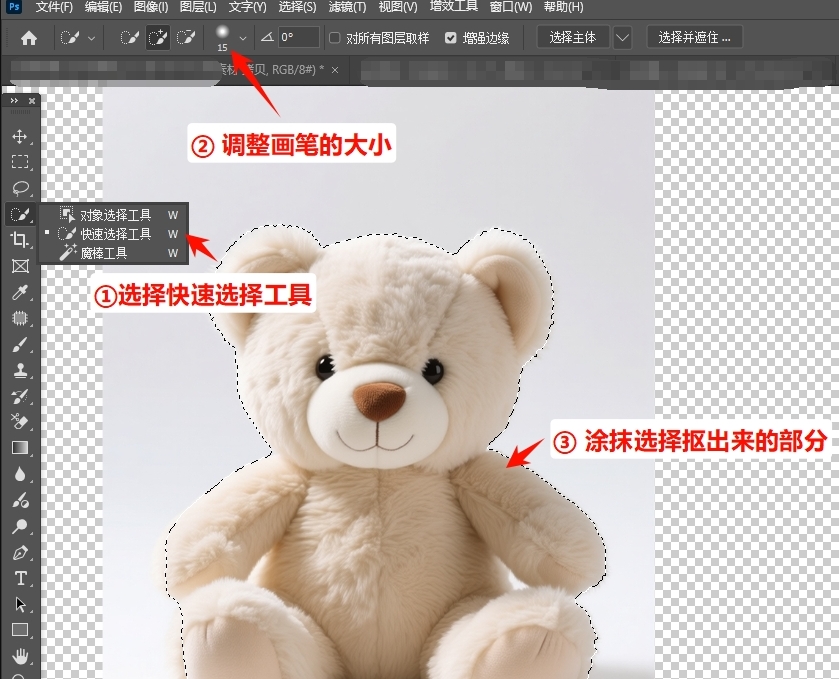The width and height of the screenshot is (839, 679).
Task: Enable 对所有图层取样 checkbox
Action: click(335, 38)
